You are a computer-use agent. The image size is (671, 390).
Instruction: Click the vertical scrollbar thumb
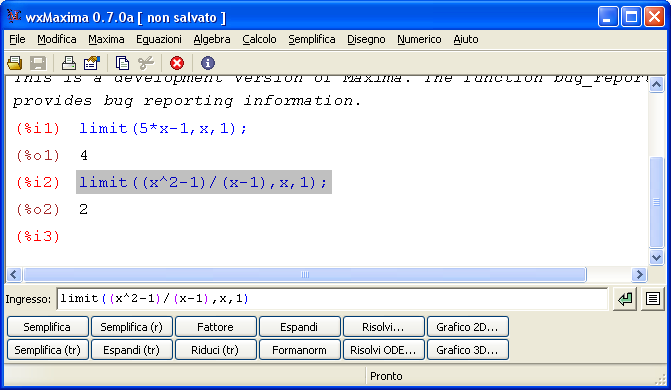coord(656,202)
